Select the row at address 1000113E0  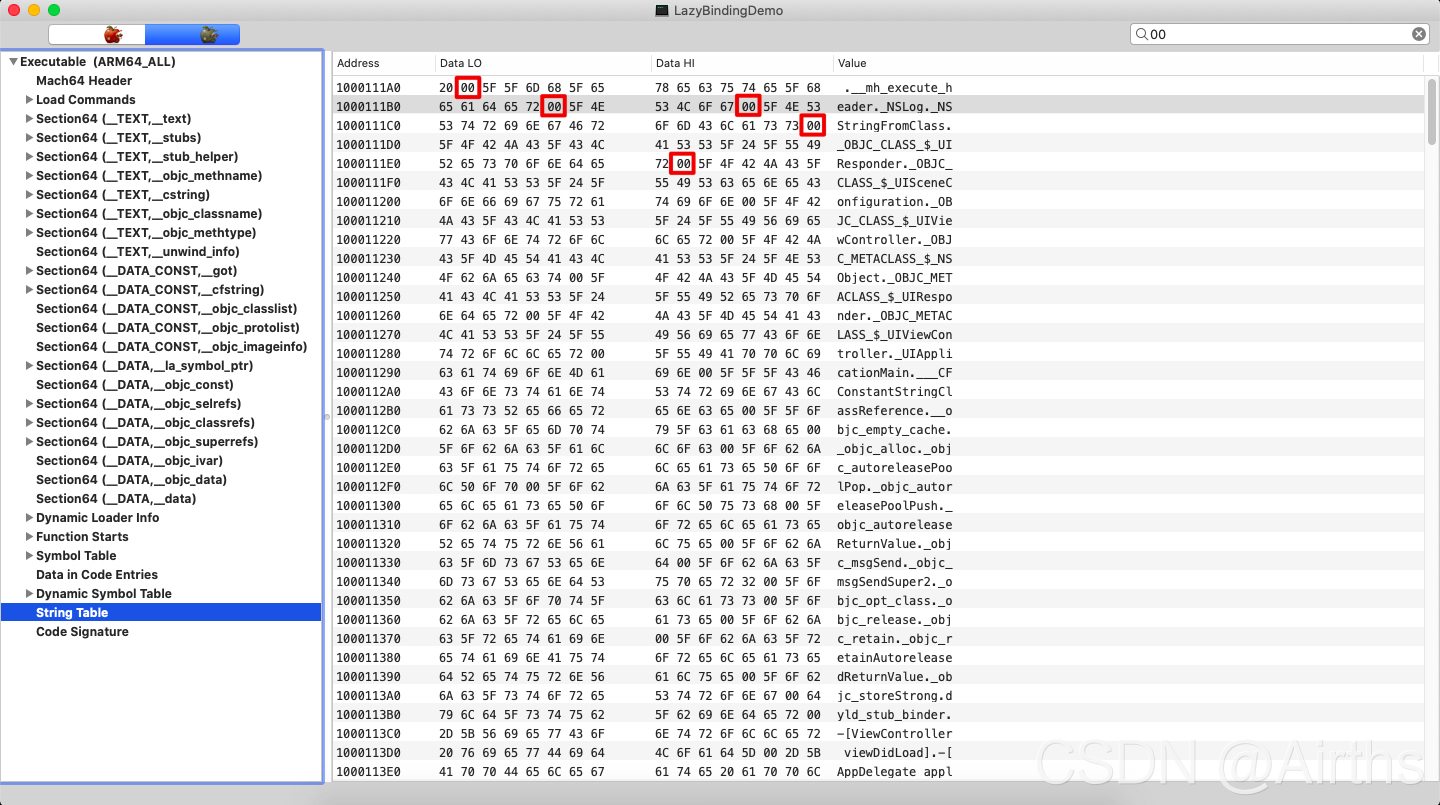click(878, 772)
